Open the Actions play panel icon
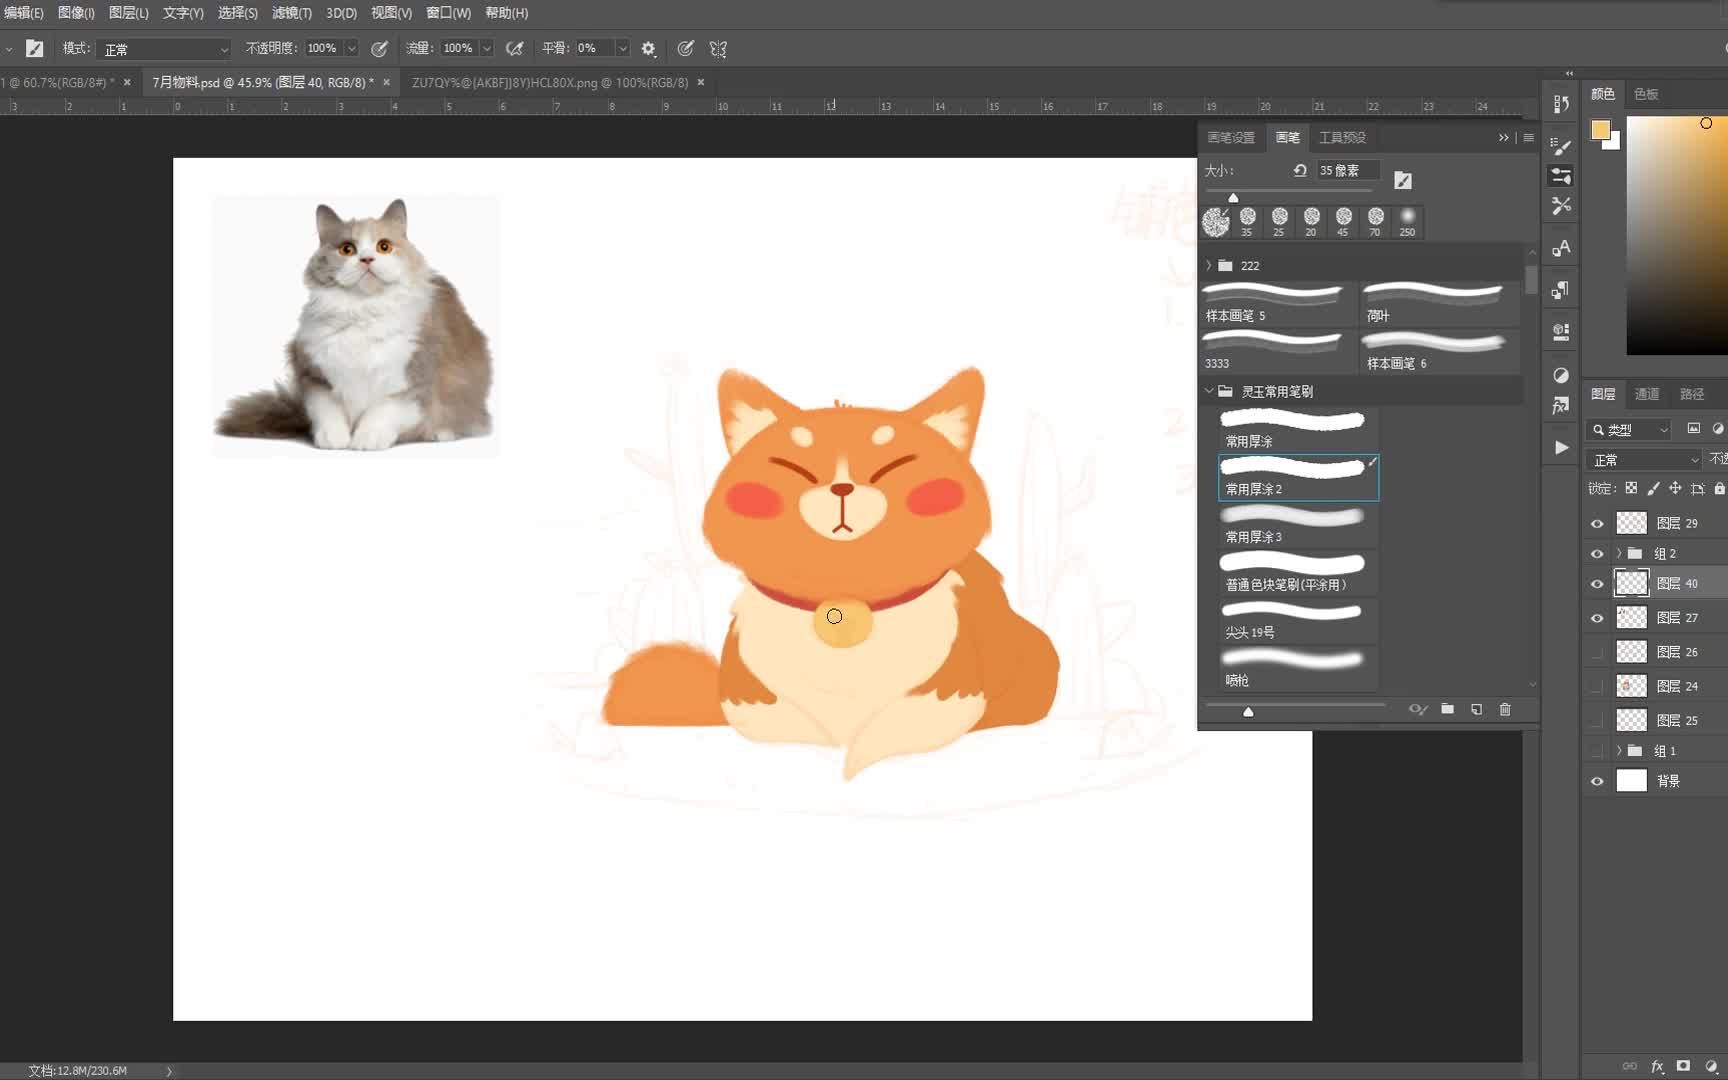1728x1080 pixels. (1561, 447)
